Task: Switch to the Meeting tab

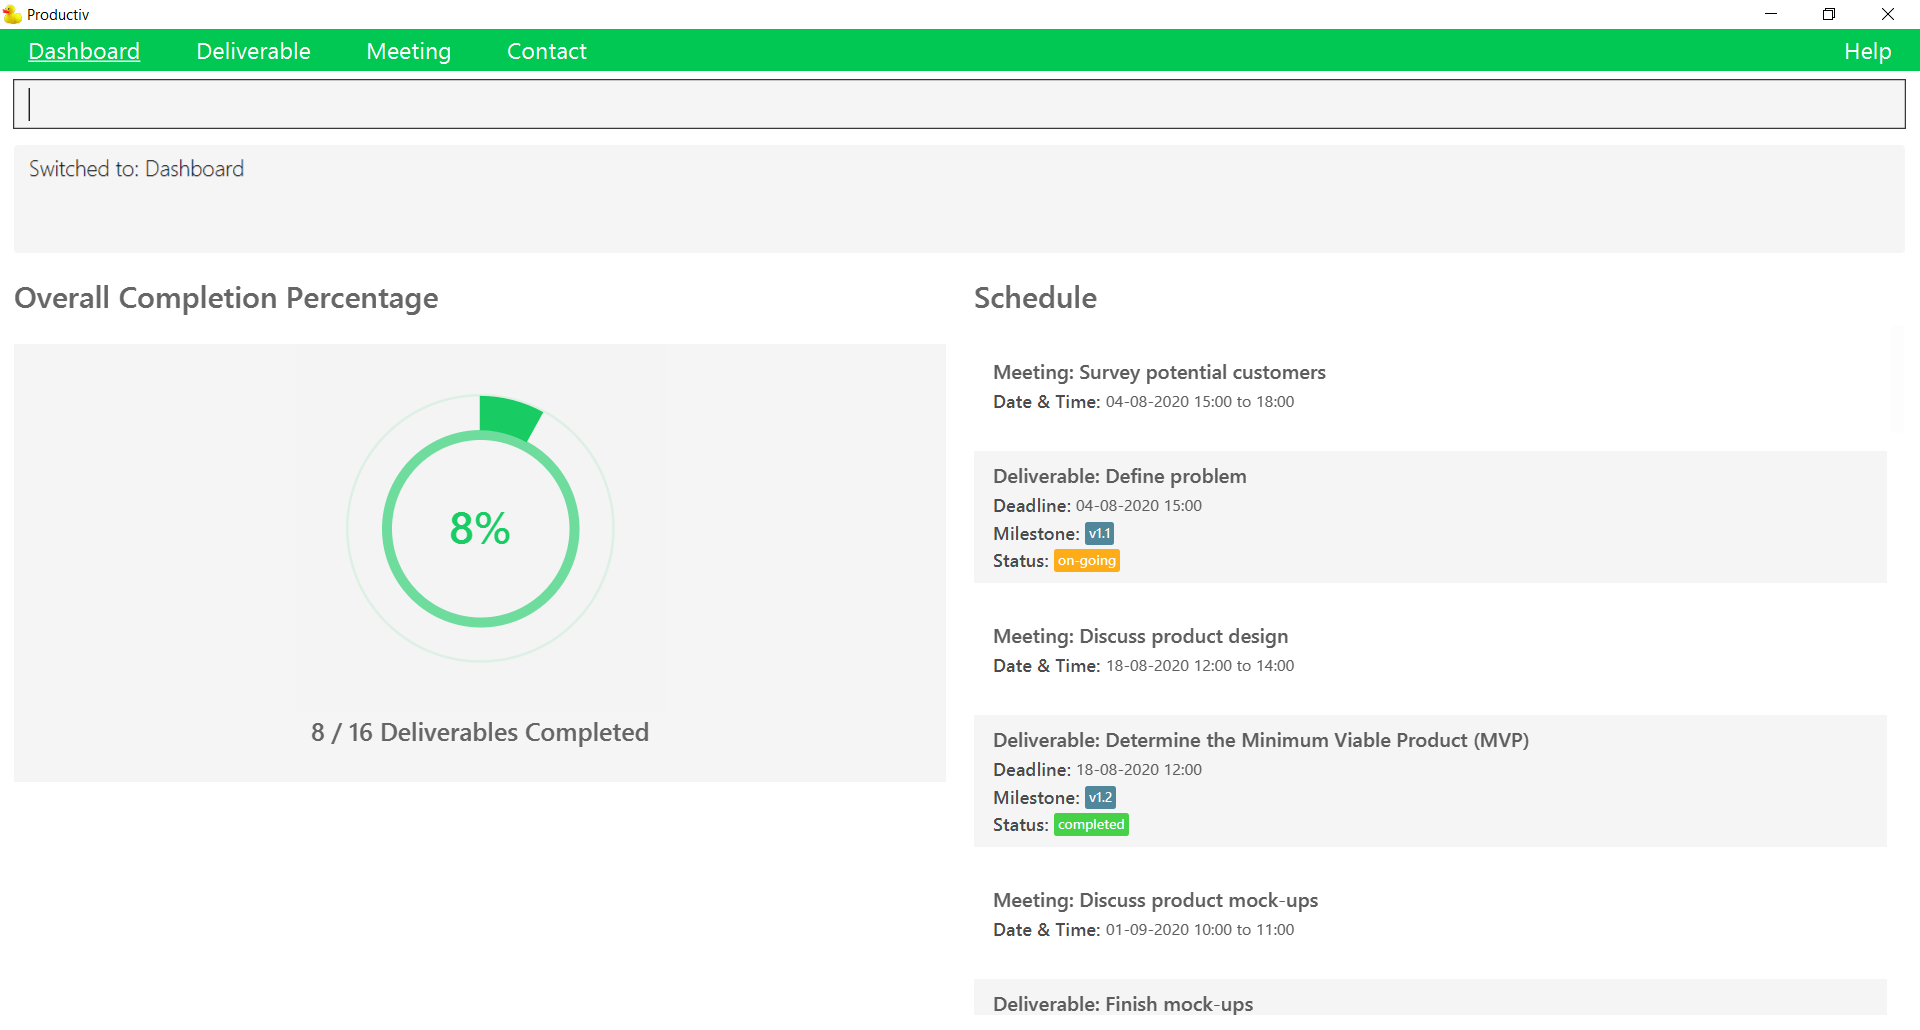Action: 408,51
